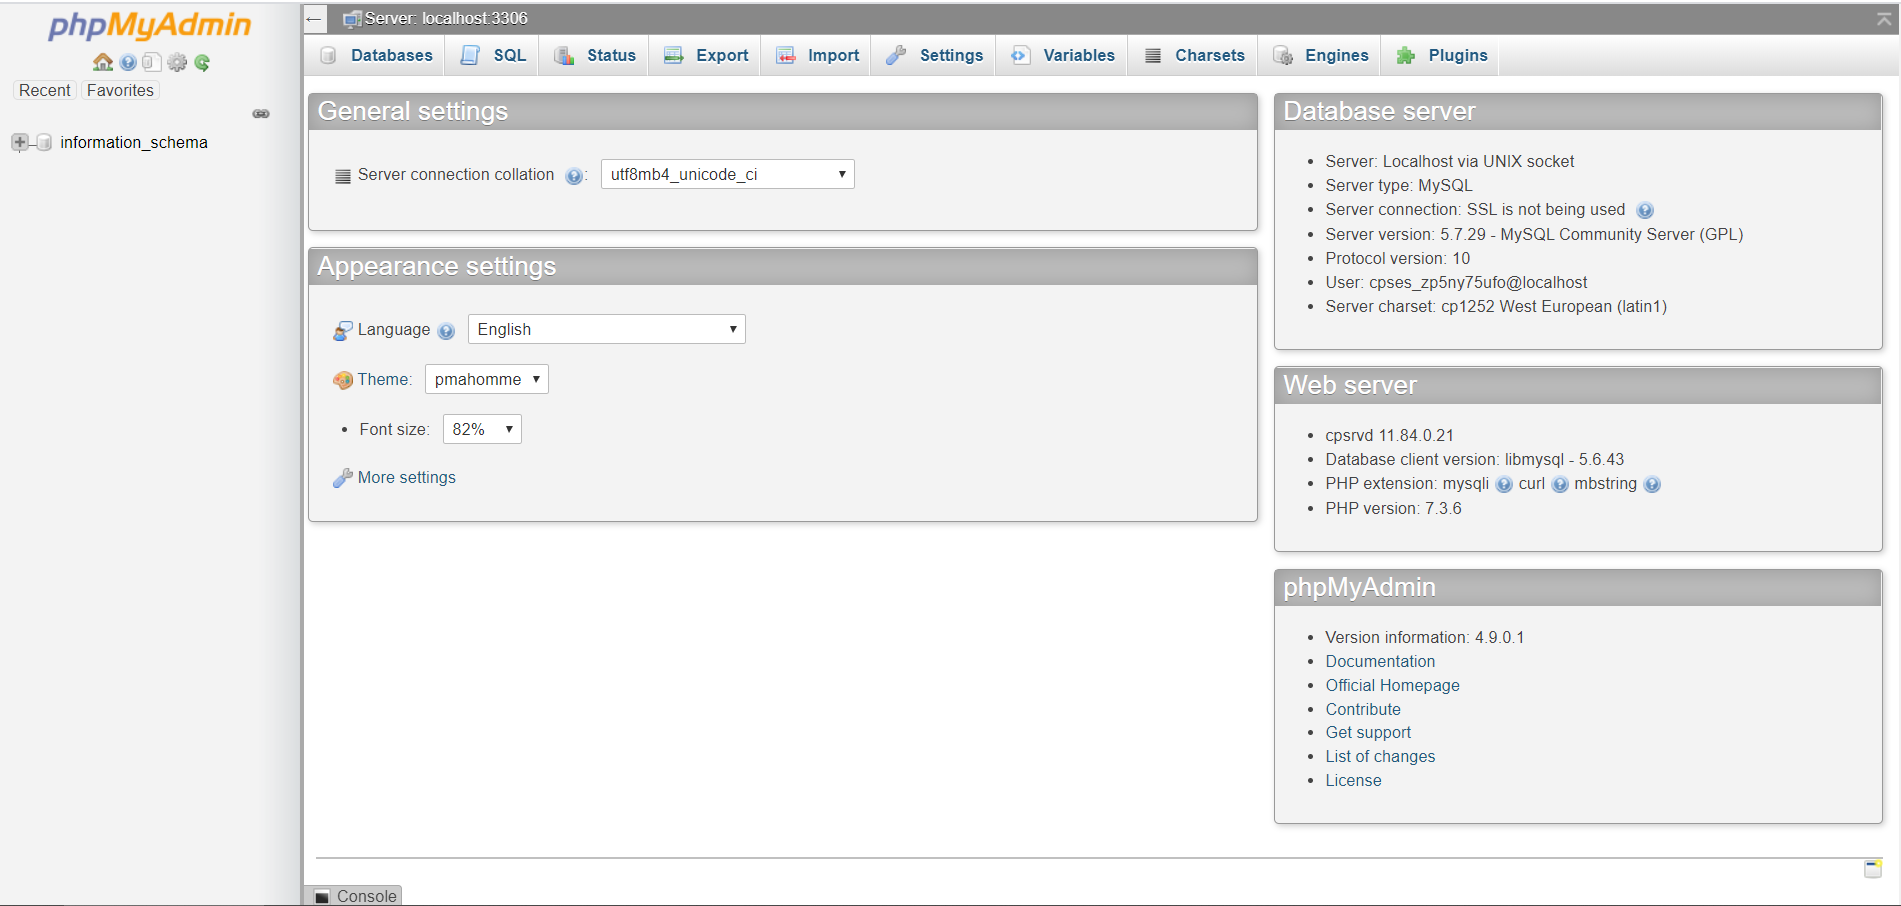The width and height of the screenshot is (1901, 906).
Task: Open the Variables tab
Action: [x=1063, y=56]
